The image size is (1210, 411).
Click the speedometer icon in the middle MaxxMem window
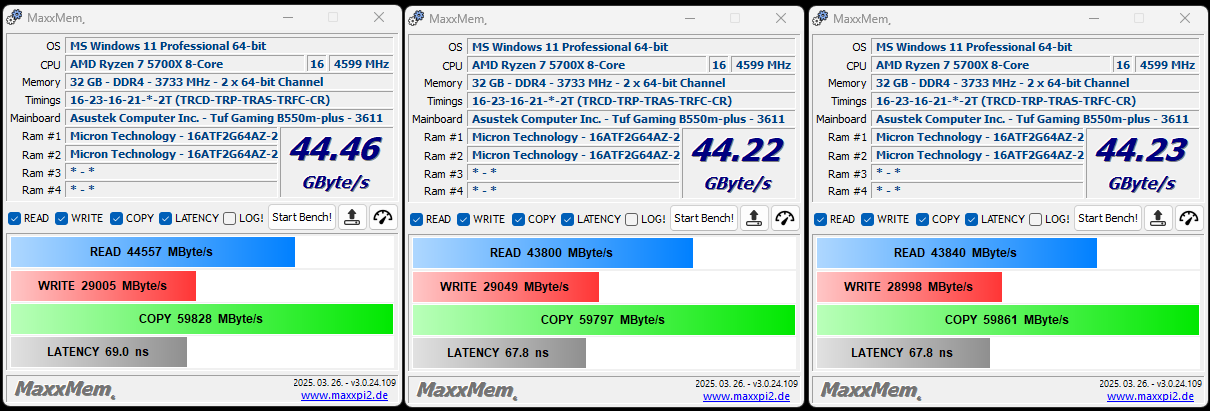point(787,218)
